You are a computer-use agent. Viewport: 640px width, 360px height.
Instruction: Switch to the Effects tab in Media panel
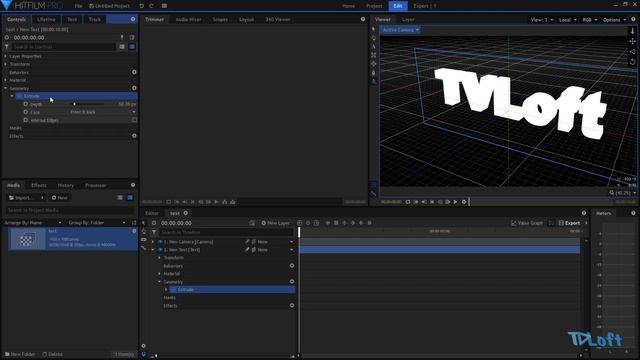[x=39, y=185]
